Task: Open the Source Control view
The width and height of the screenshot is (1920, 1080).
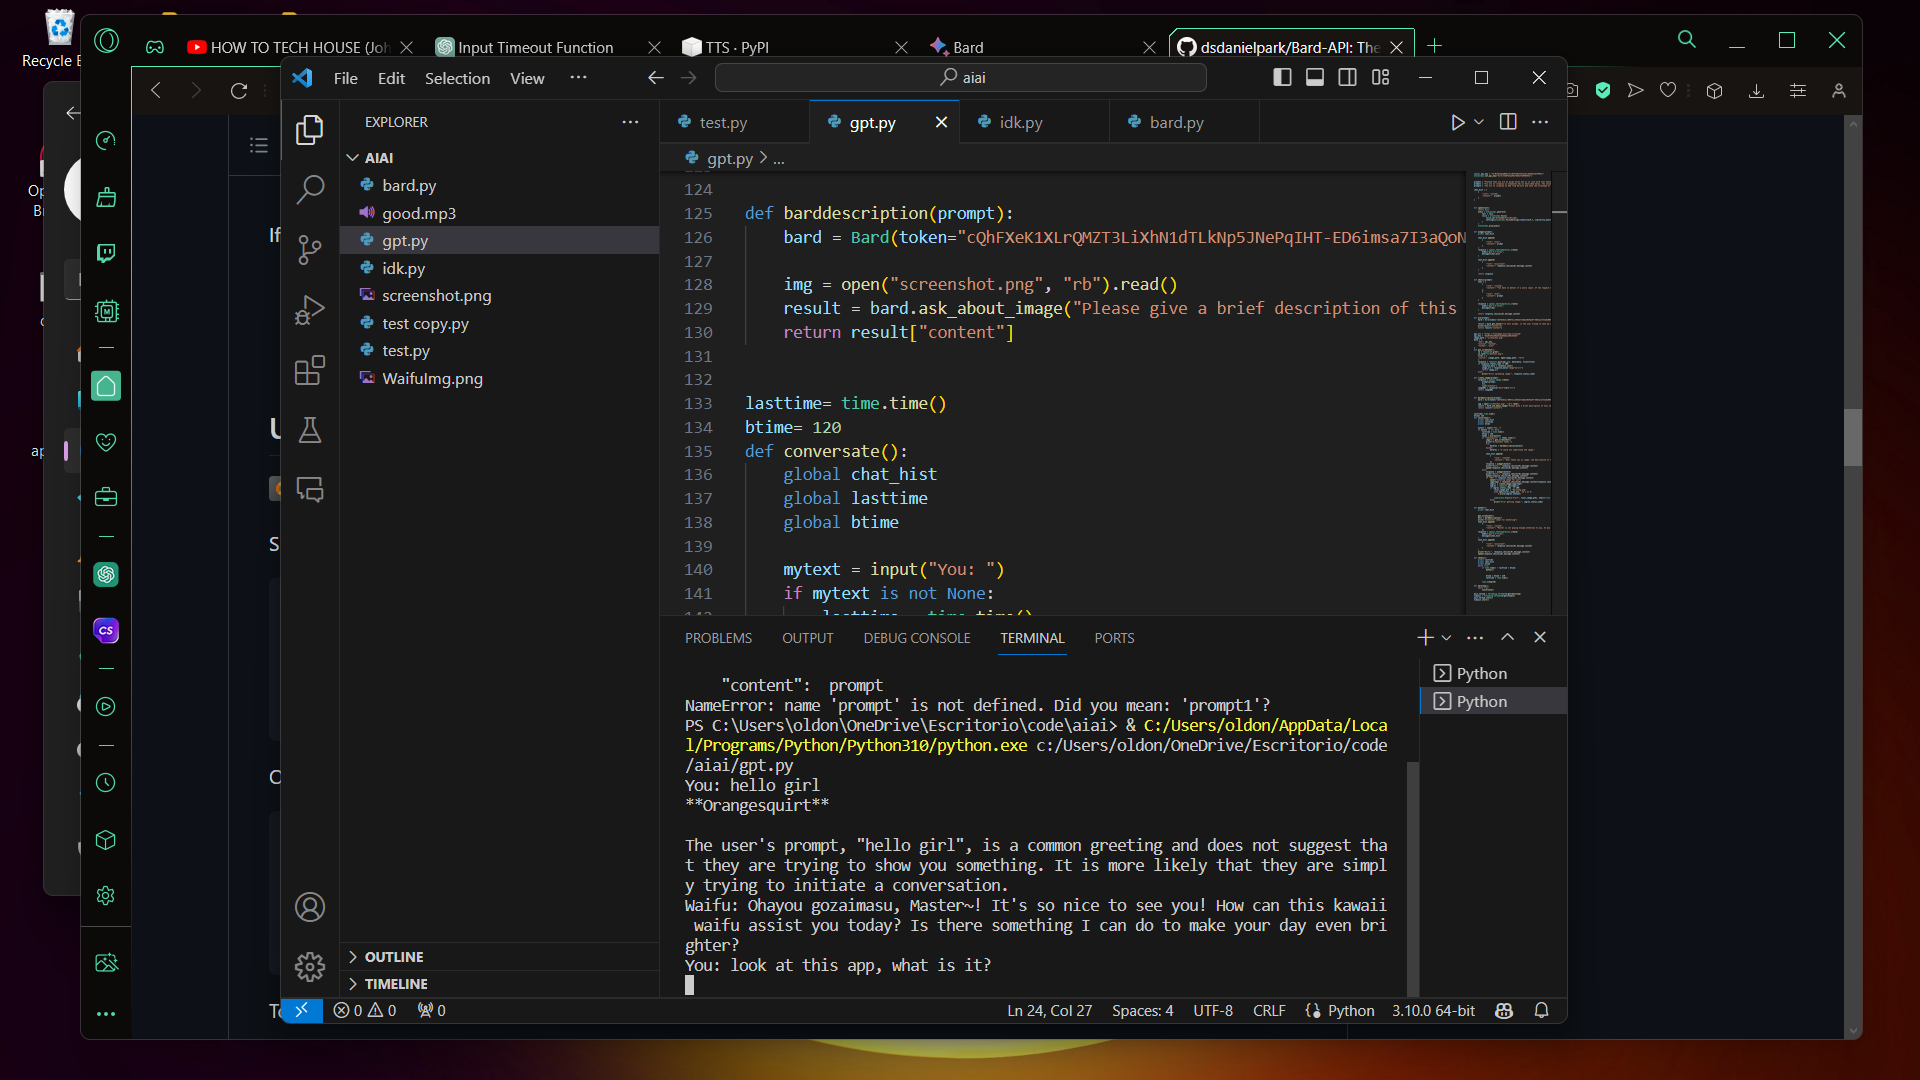Action: coord(310,249)
